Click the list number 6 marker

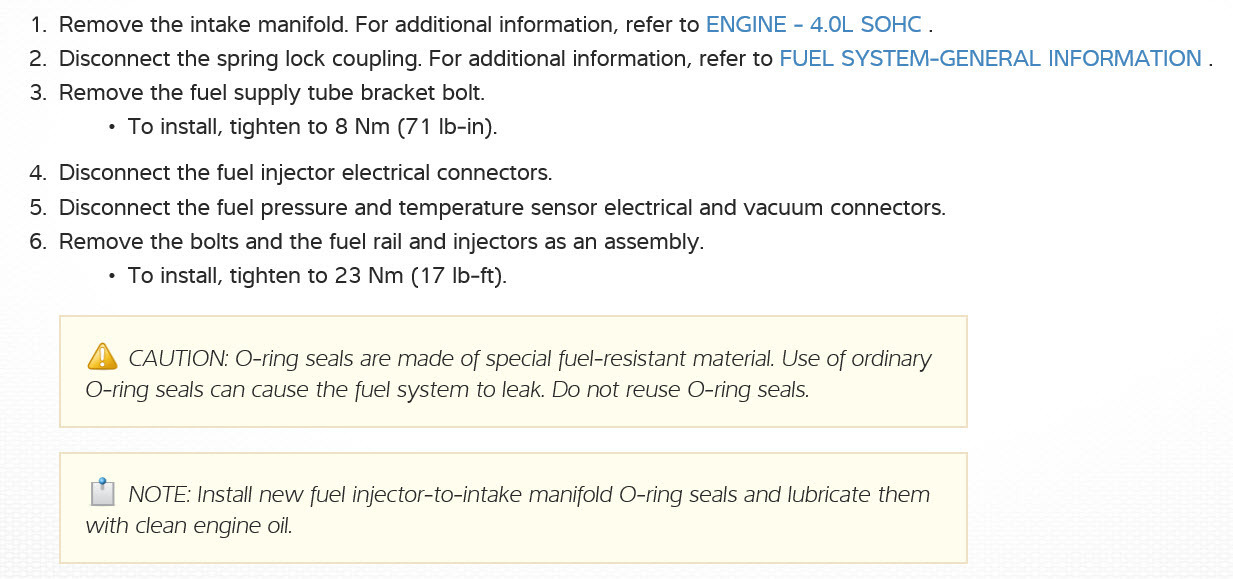[38, 241]
